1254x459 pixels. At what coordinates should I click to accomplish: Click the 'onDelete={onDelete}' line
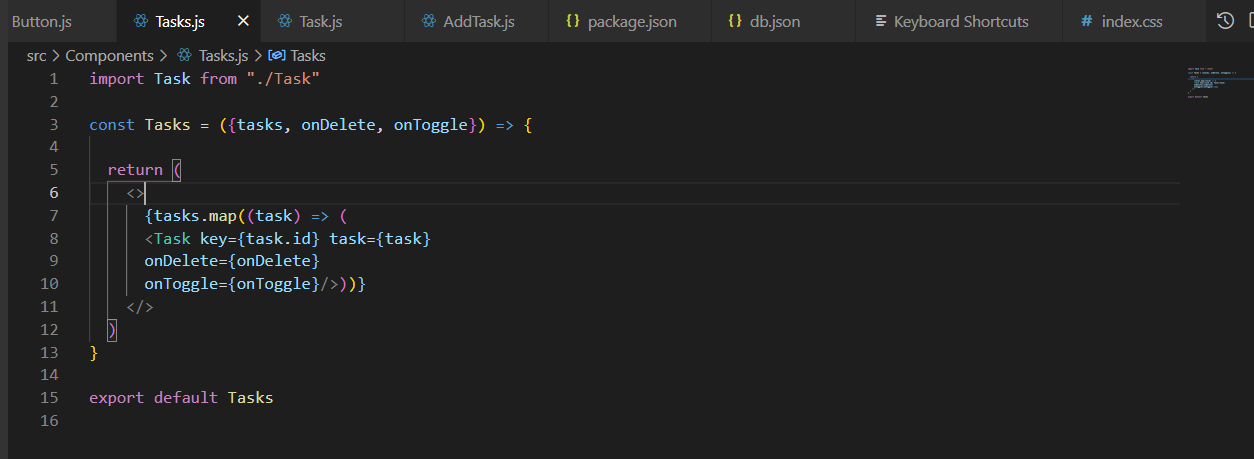pos(232,261)
